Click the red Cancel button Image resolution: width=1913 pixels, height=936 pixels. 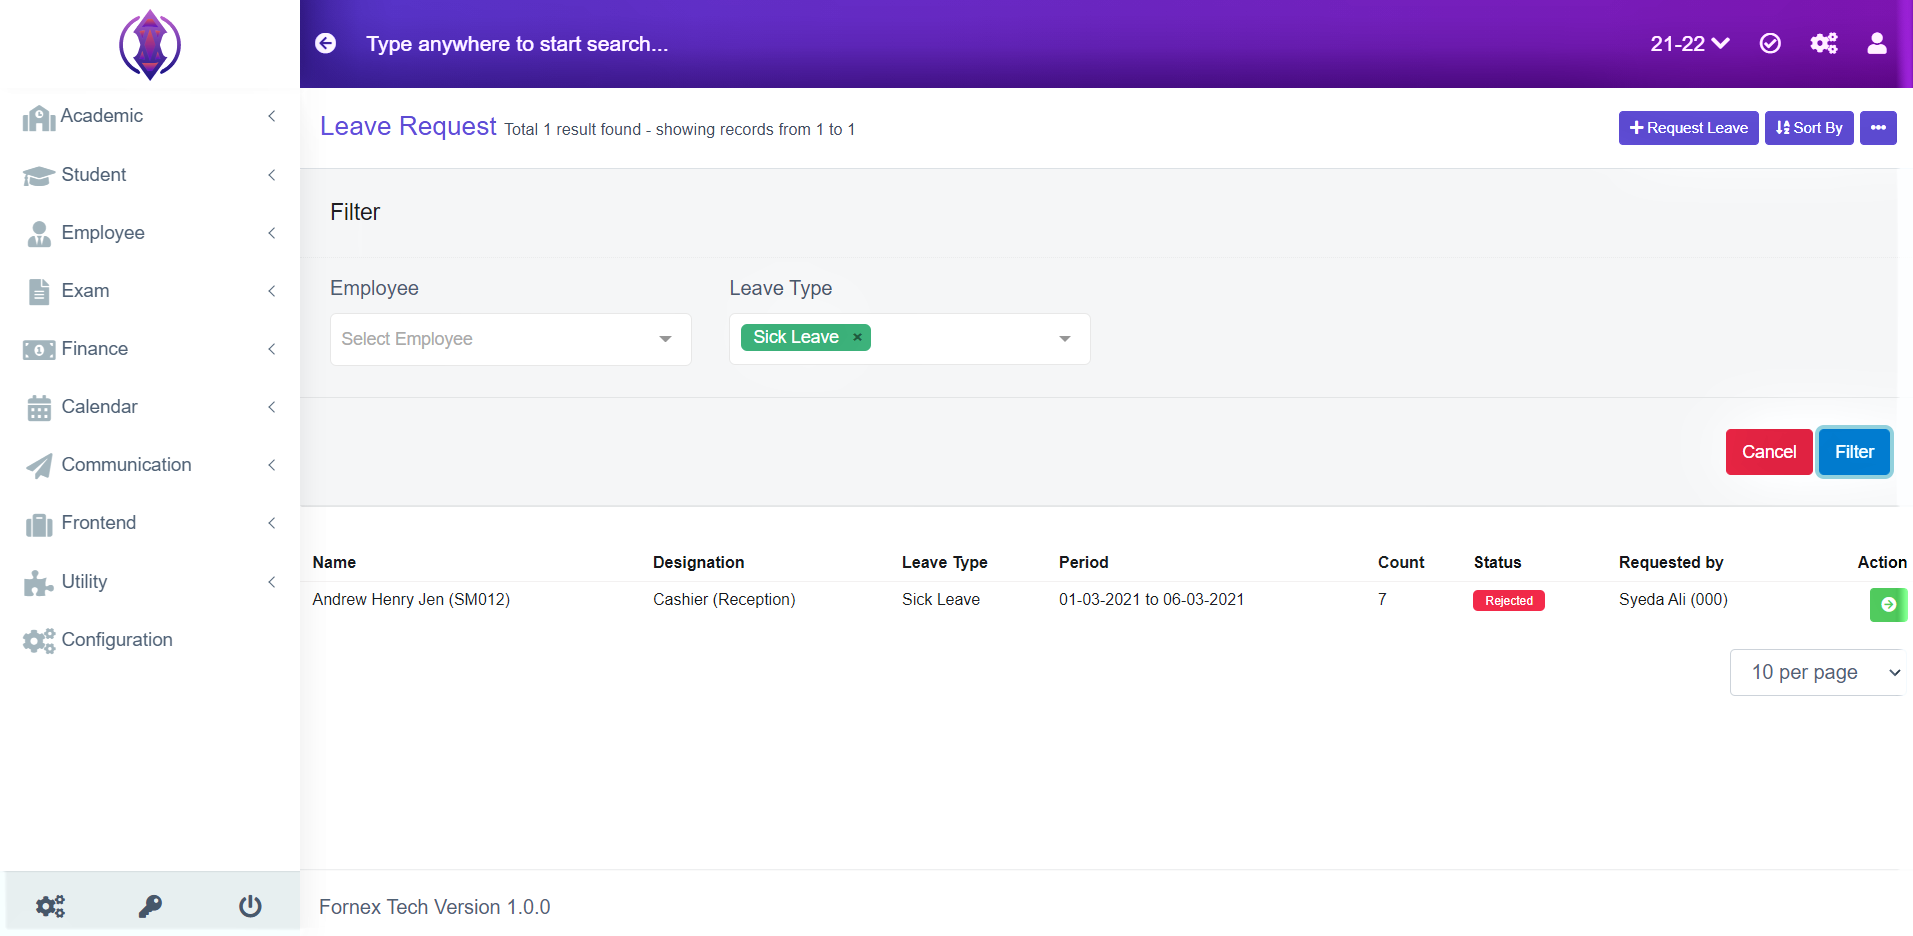click(1769, 452)
